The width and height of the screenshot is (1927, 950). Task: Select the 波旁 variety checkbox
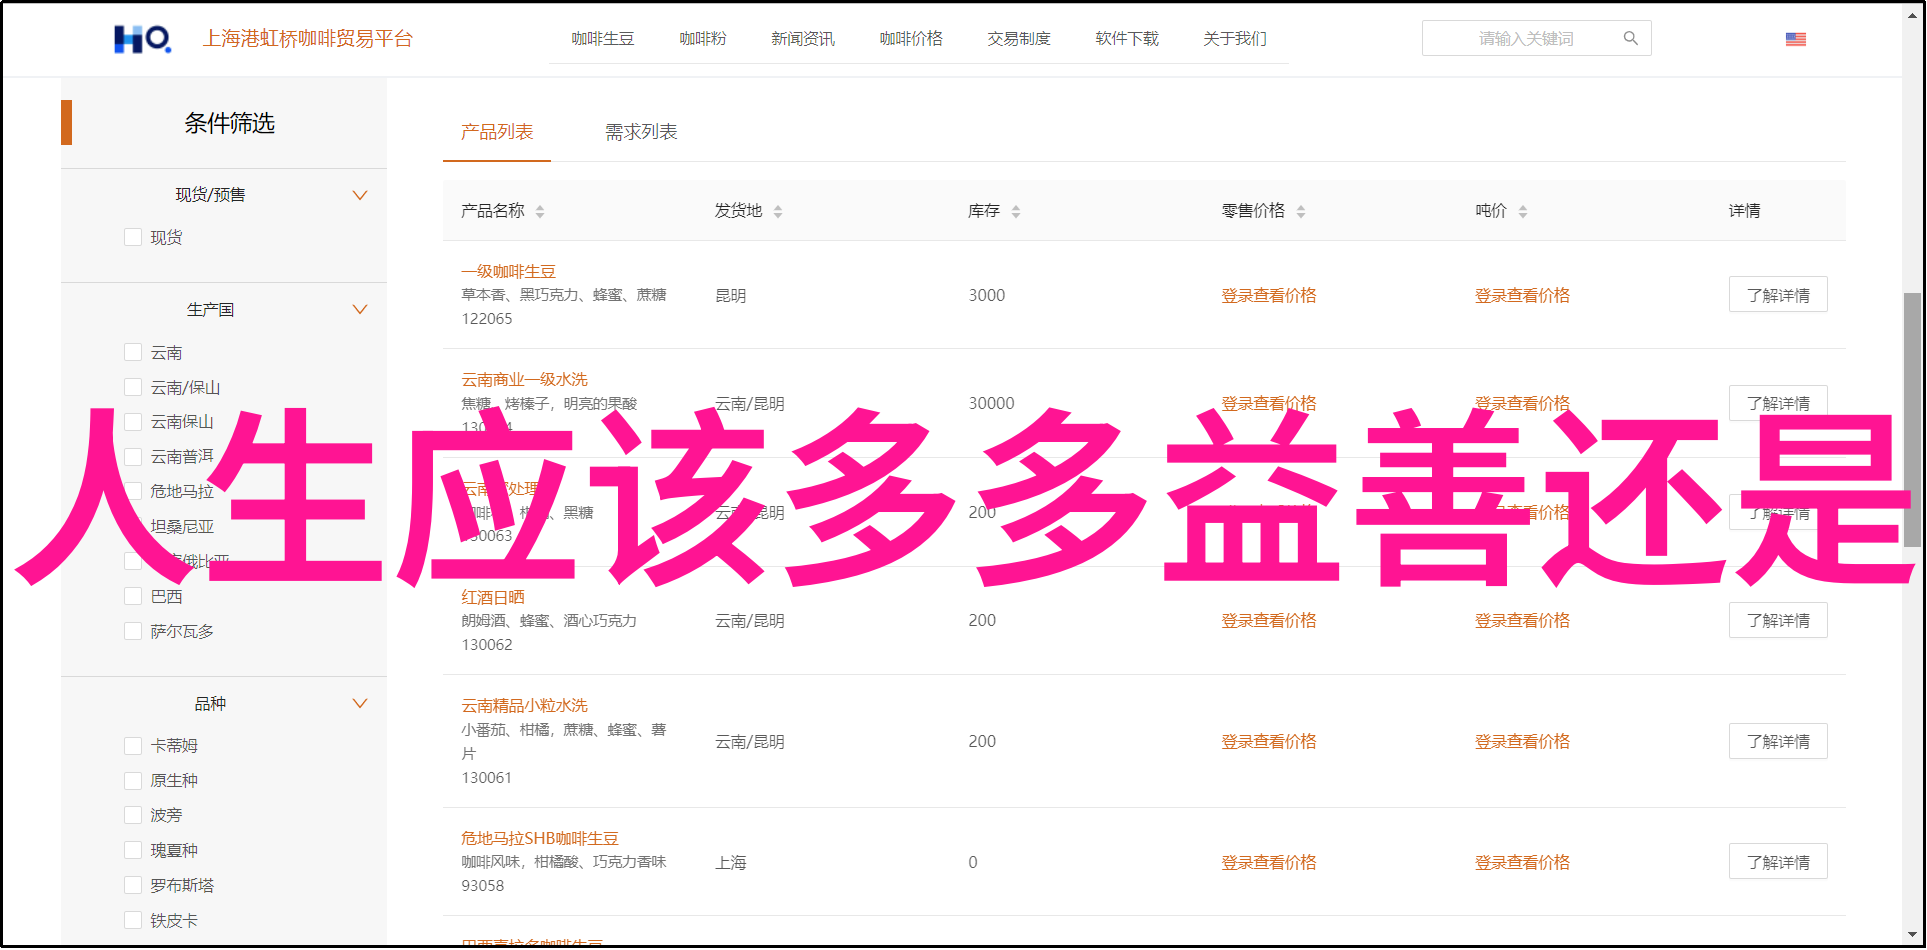click(x=132, y=815)
